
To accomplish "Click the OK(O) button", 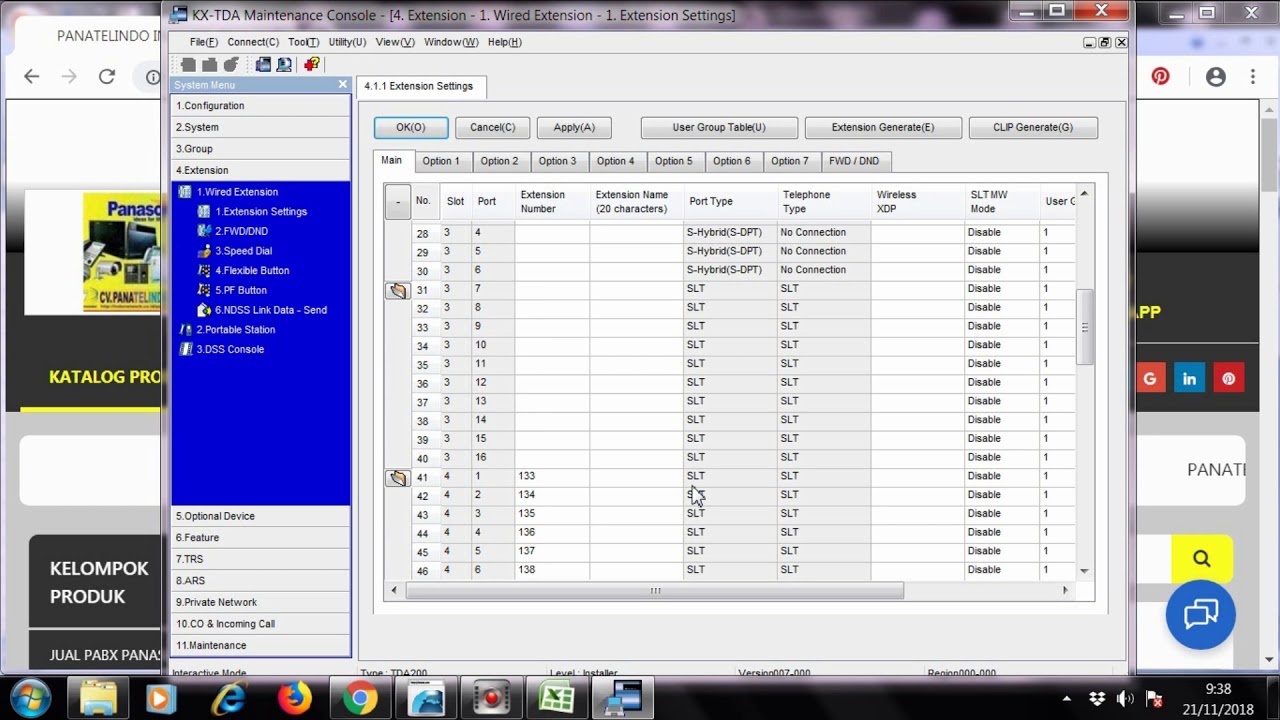I will click(411, 127).
